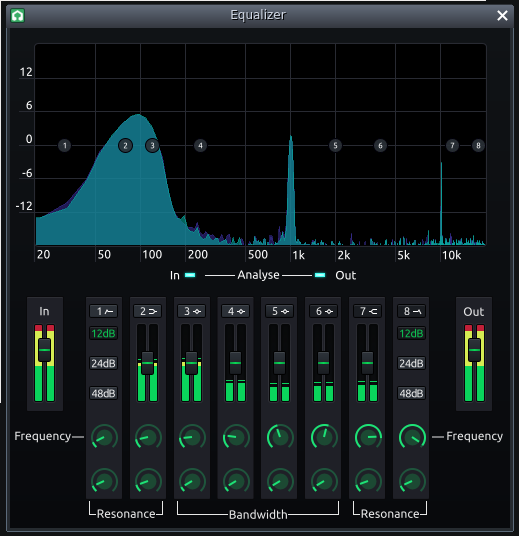This screenshot has width=519, height=536.
Task: Click band 3 frequency knob
Action: click(192, 437)
